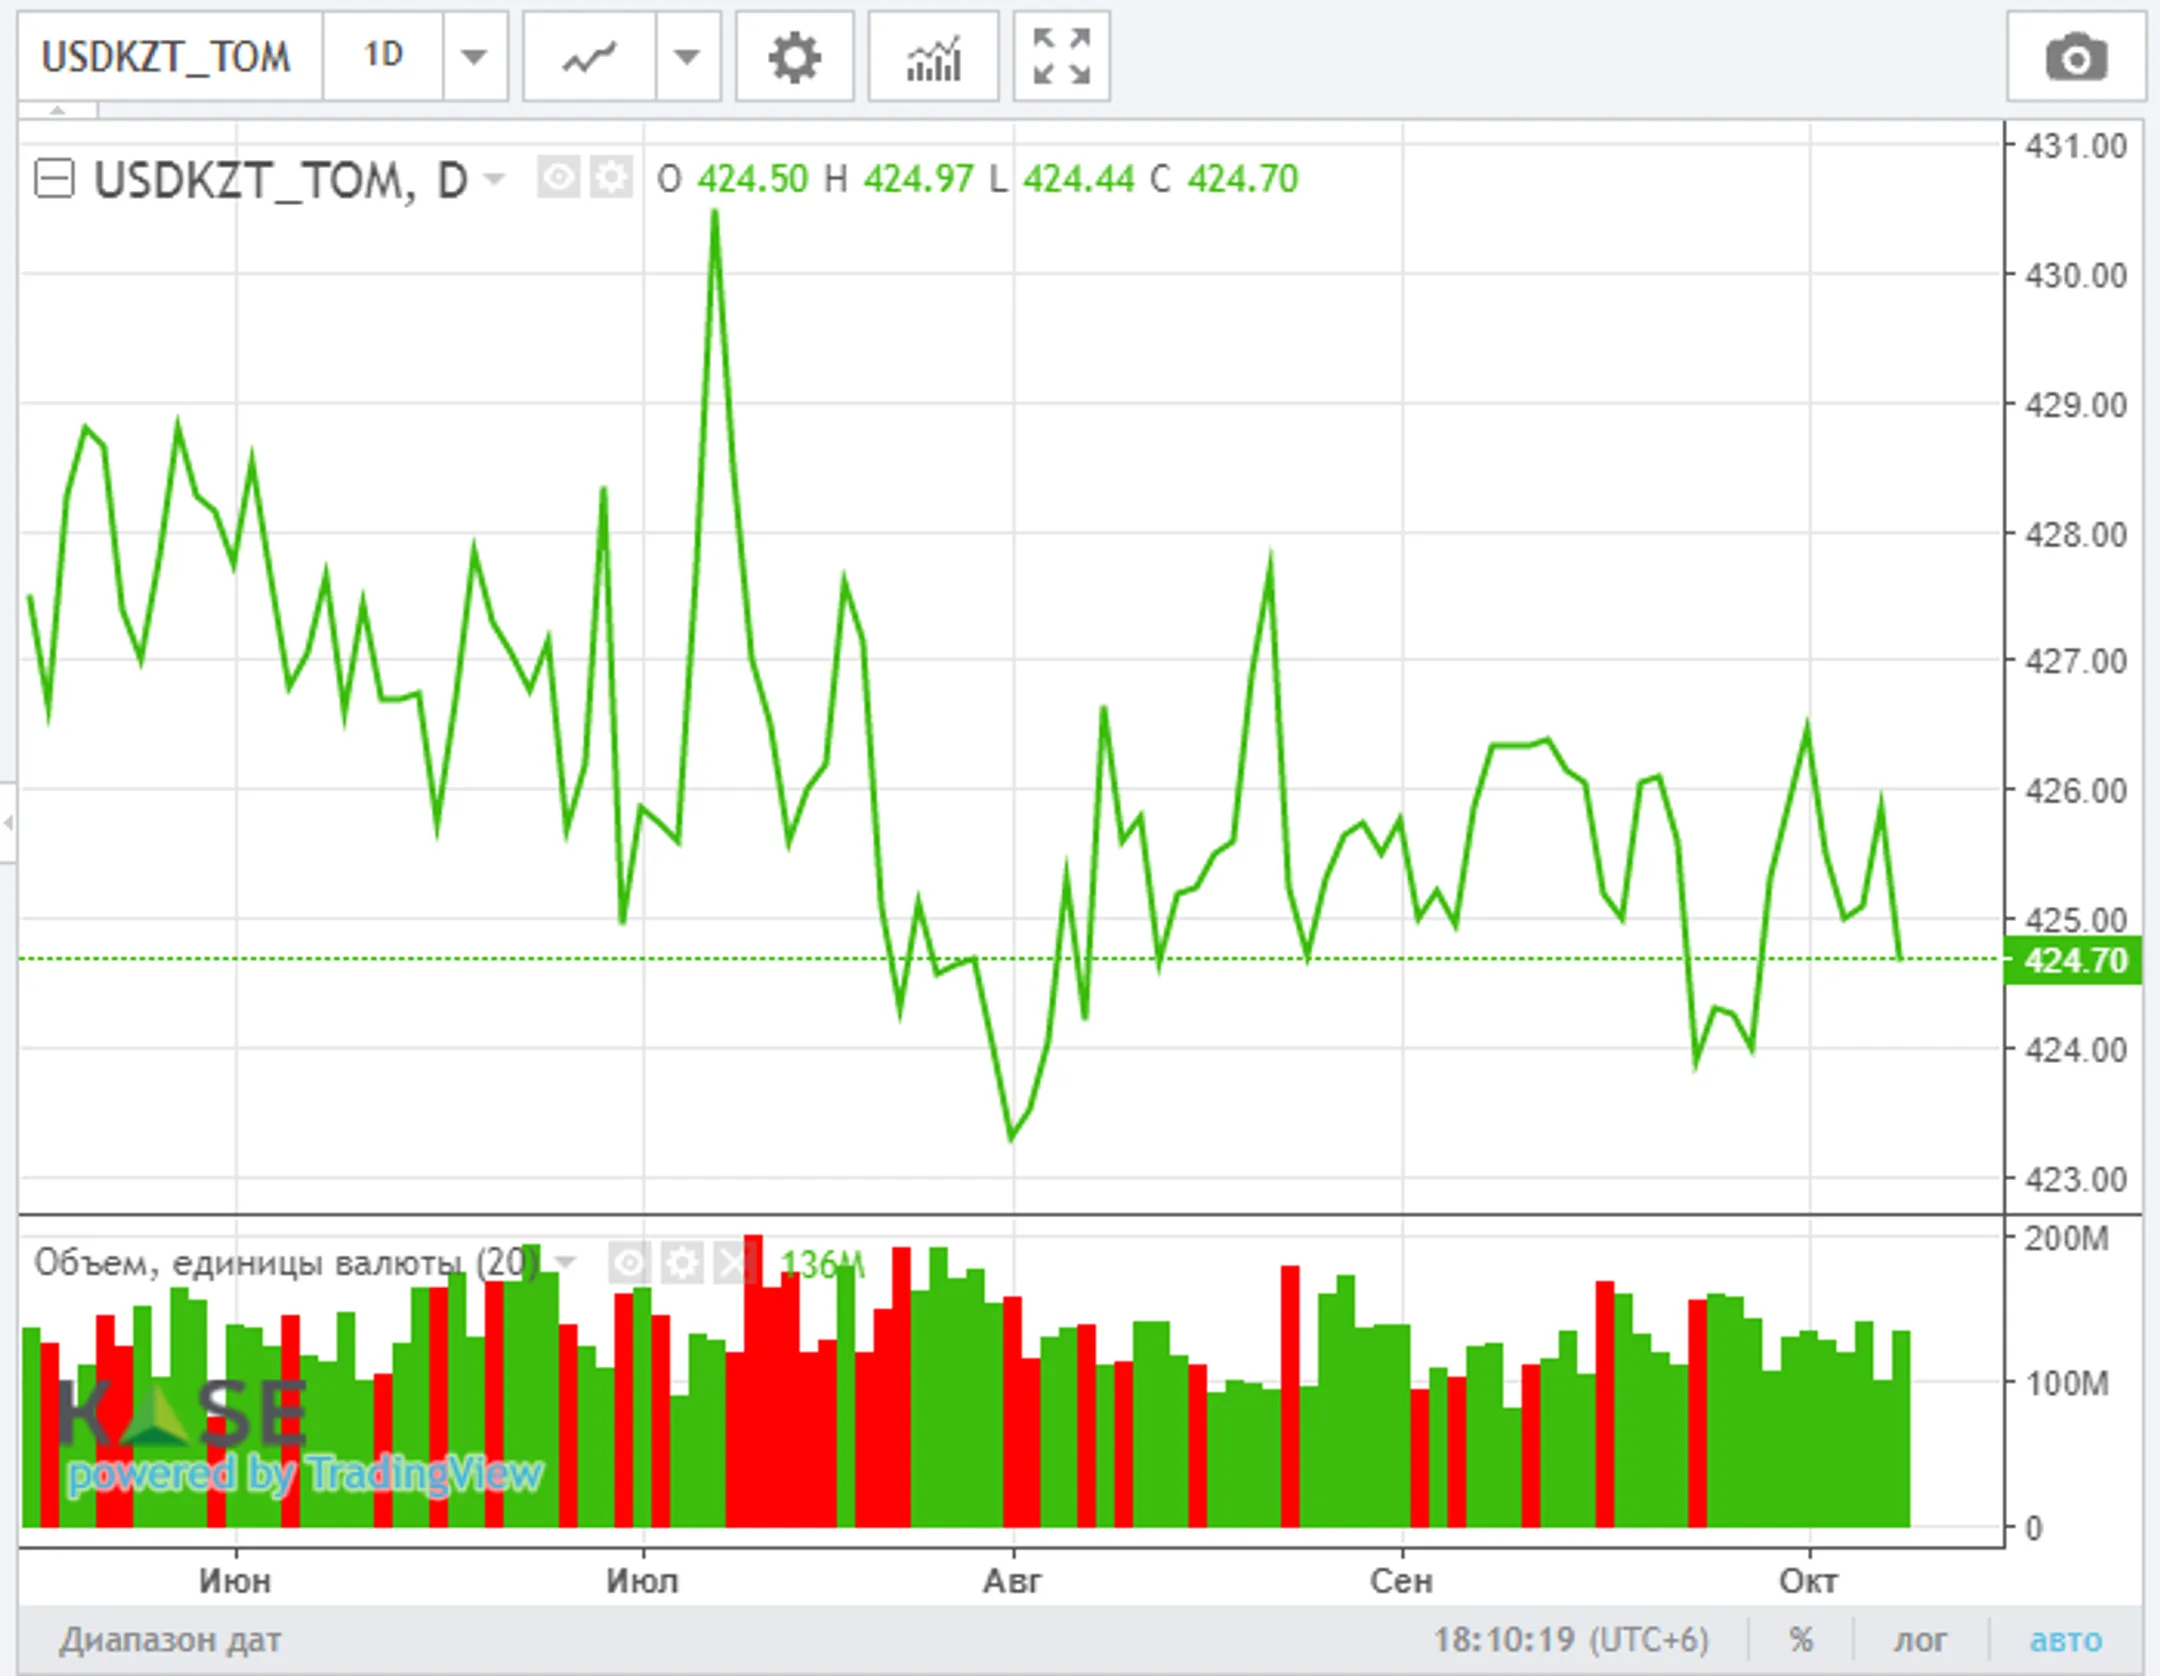Click the USDKZT_TOM symbol search field

click(169, 56)
